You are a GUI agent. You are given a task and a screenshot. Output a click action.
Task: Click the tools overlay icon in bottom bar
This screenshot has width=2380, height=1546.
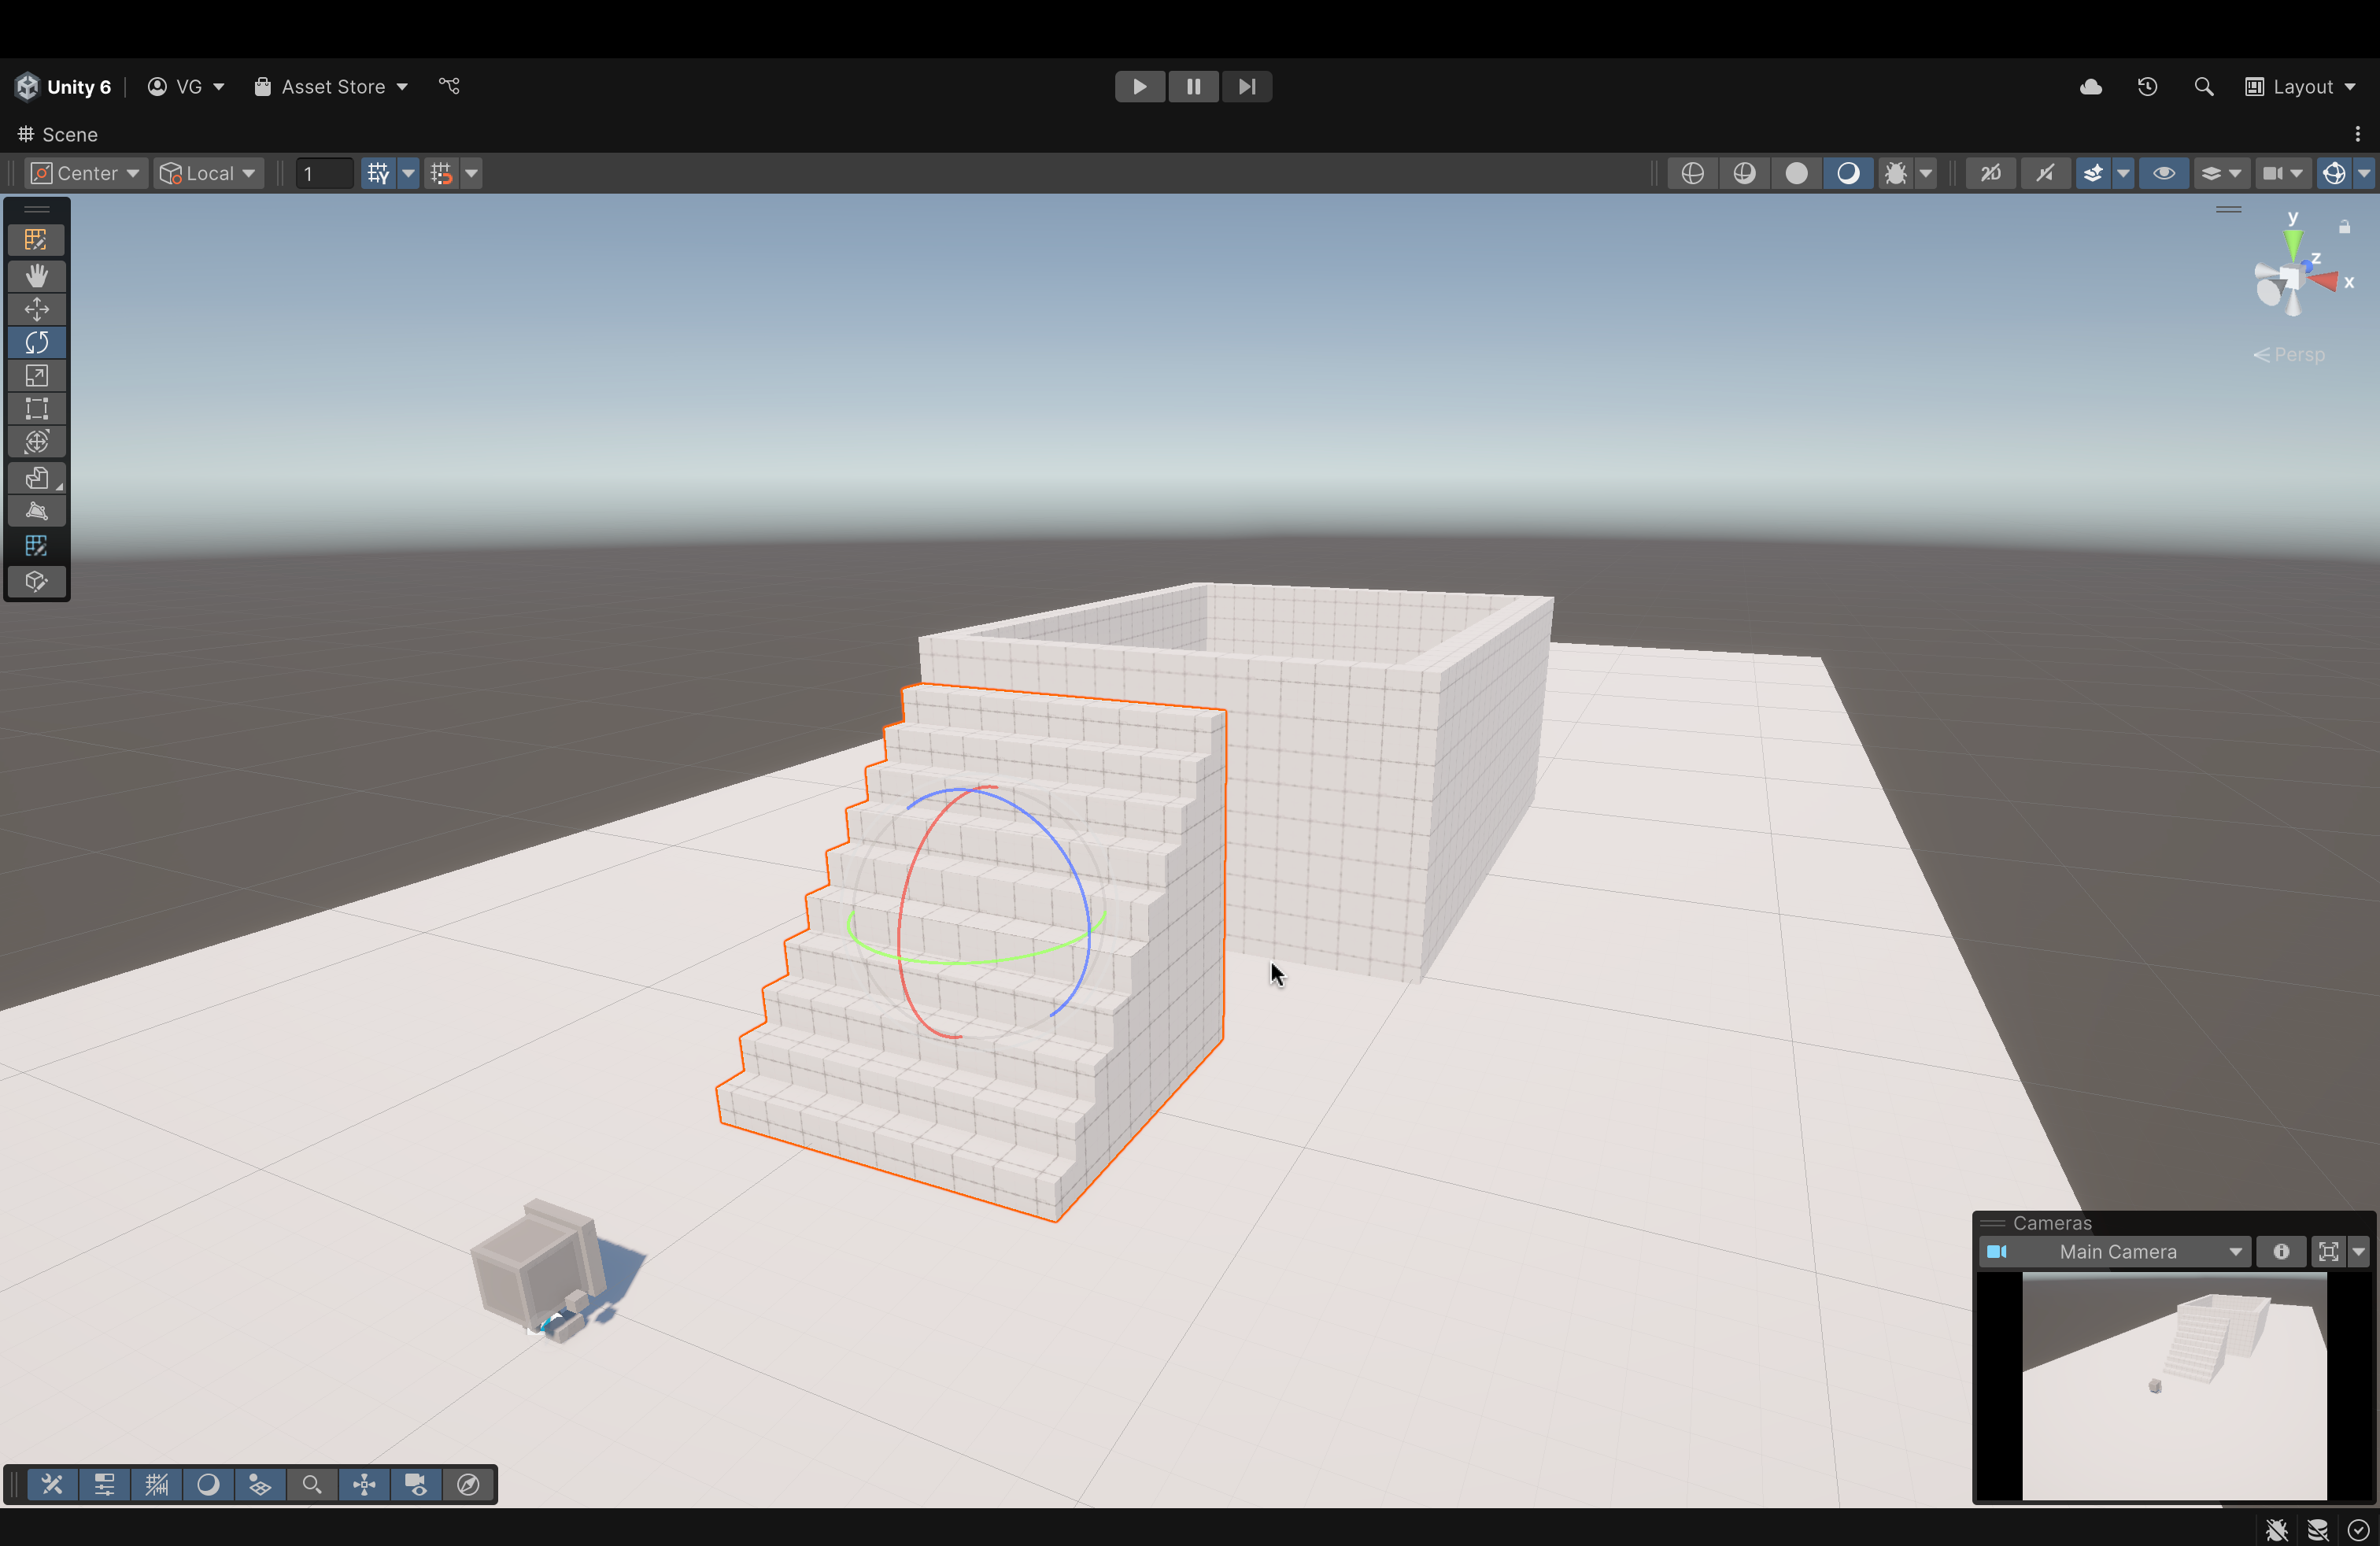pos(52,1484)
